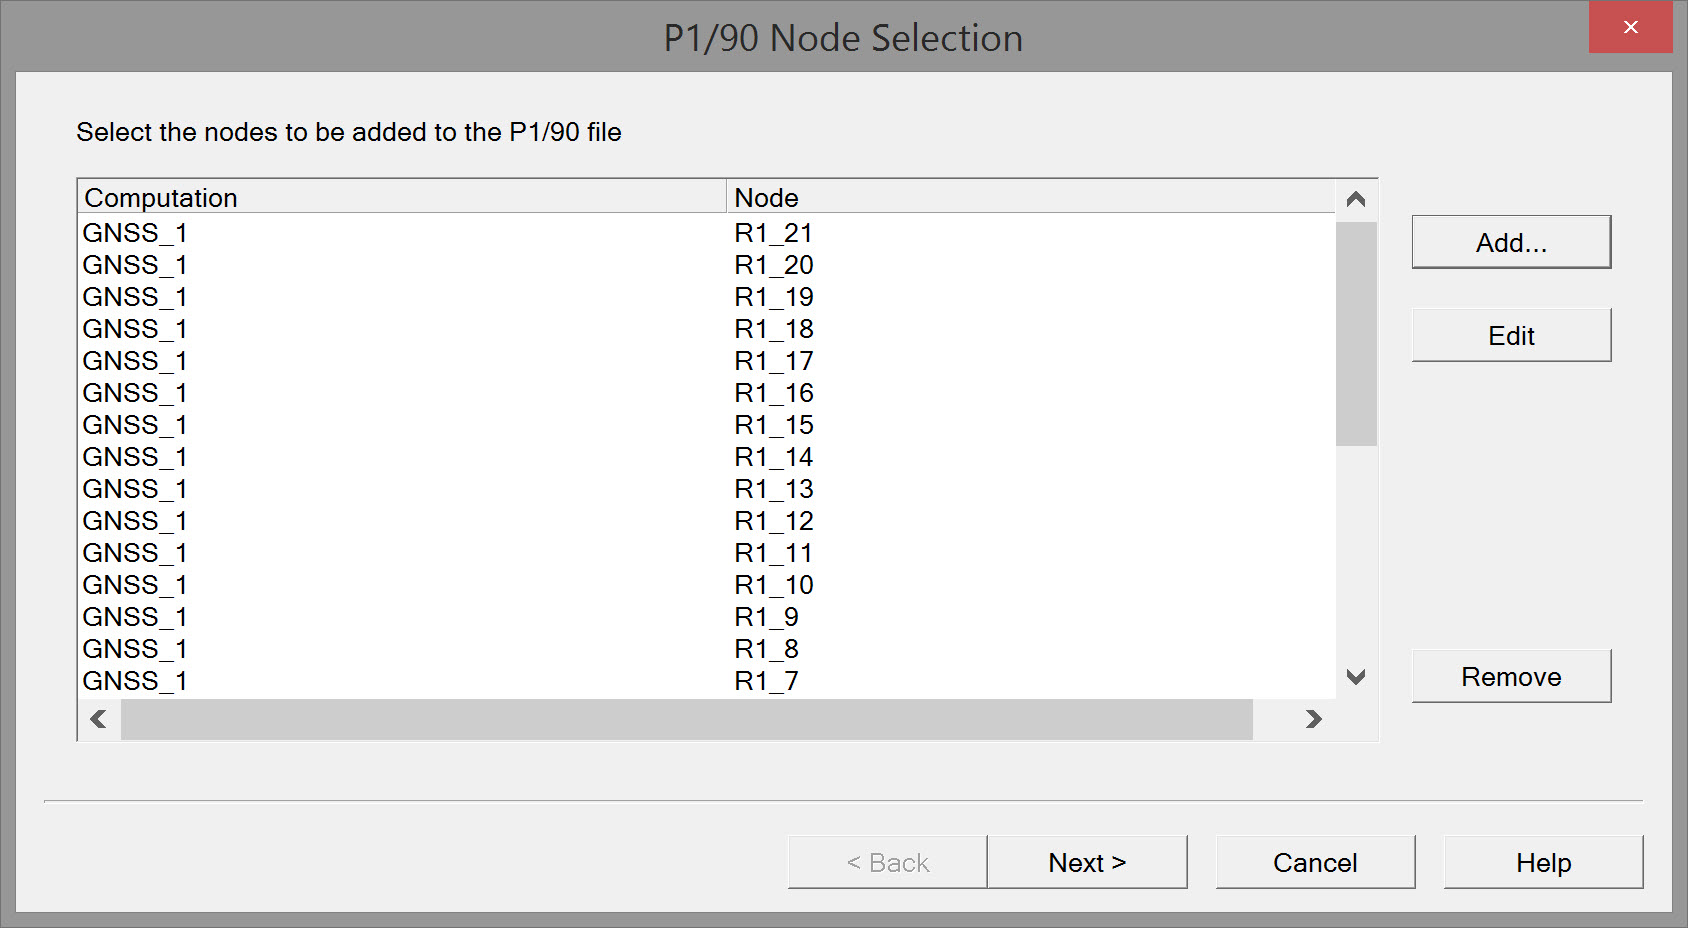Open Help for this dialog

(x=1543, y=862)
